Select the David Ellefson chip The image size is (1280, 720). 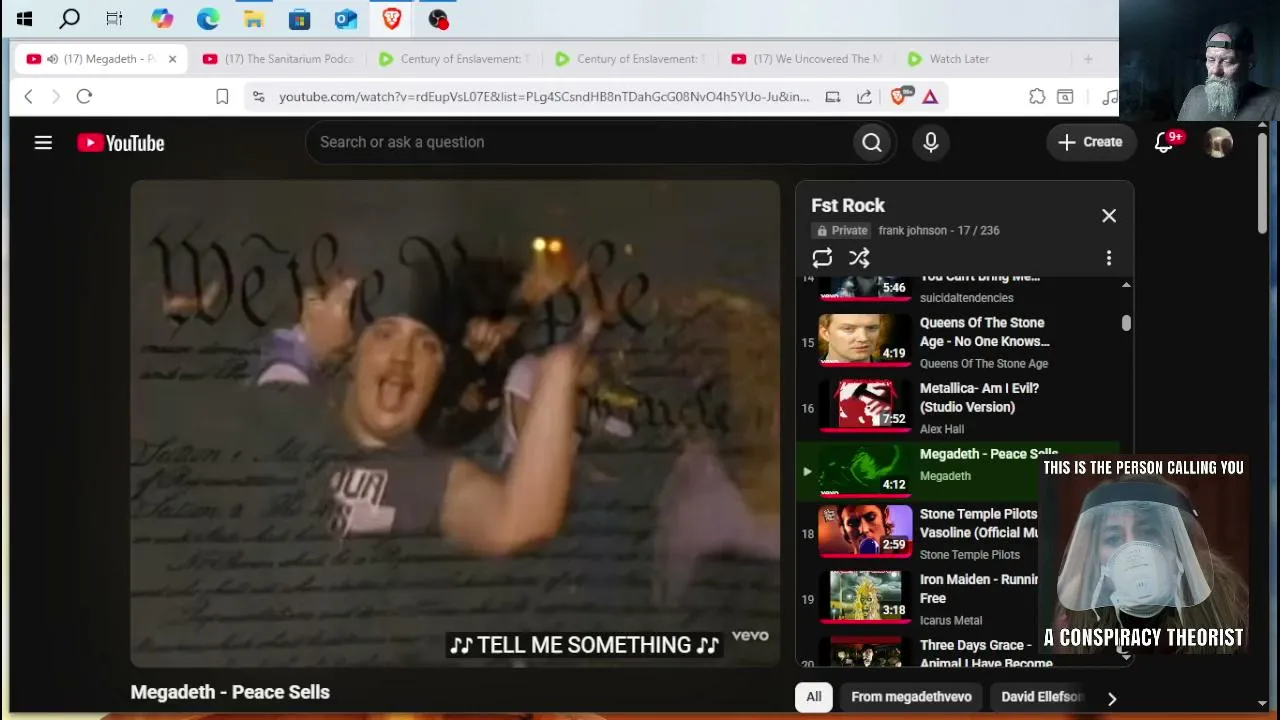(x=1042, y=697)
